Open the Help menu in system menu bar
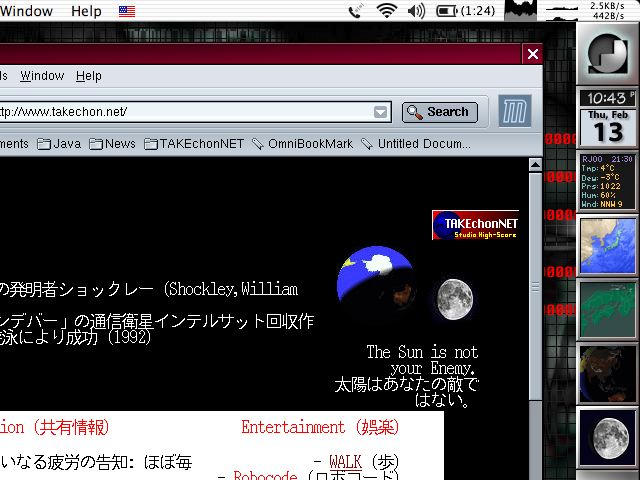 (x=86, y=11)
